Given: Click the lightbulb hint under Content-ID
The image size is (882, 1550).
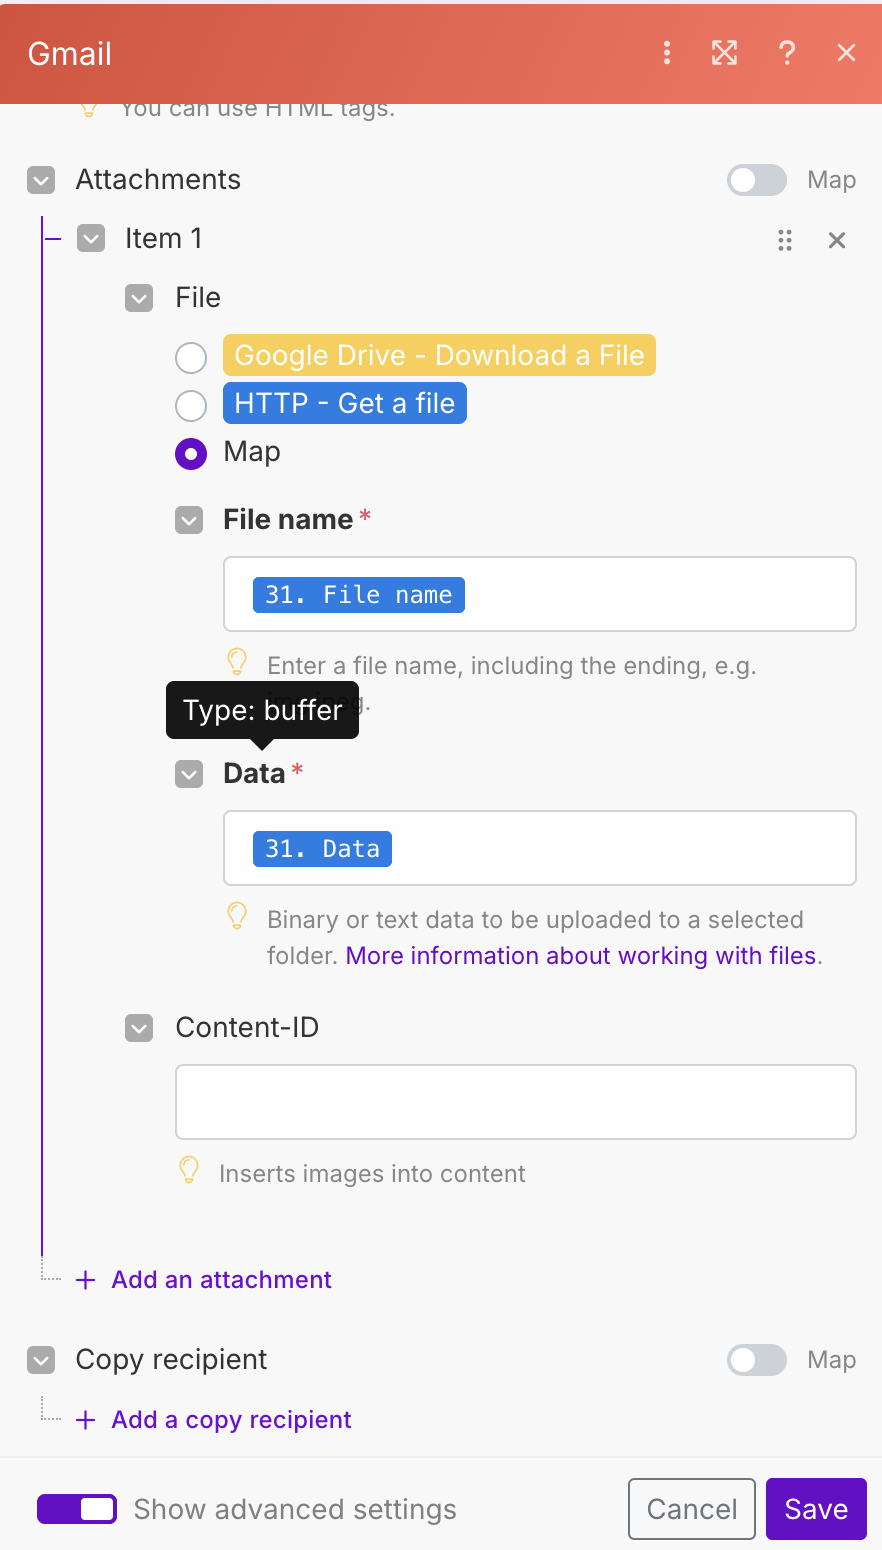Looking at the screenshot, I should [x=188, y=1170].
